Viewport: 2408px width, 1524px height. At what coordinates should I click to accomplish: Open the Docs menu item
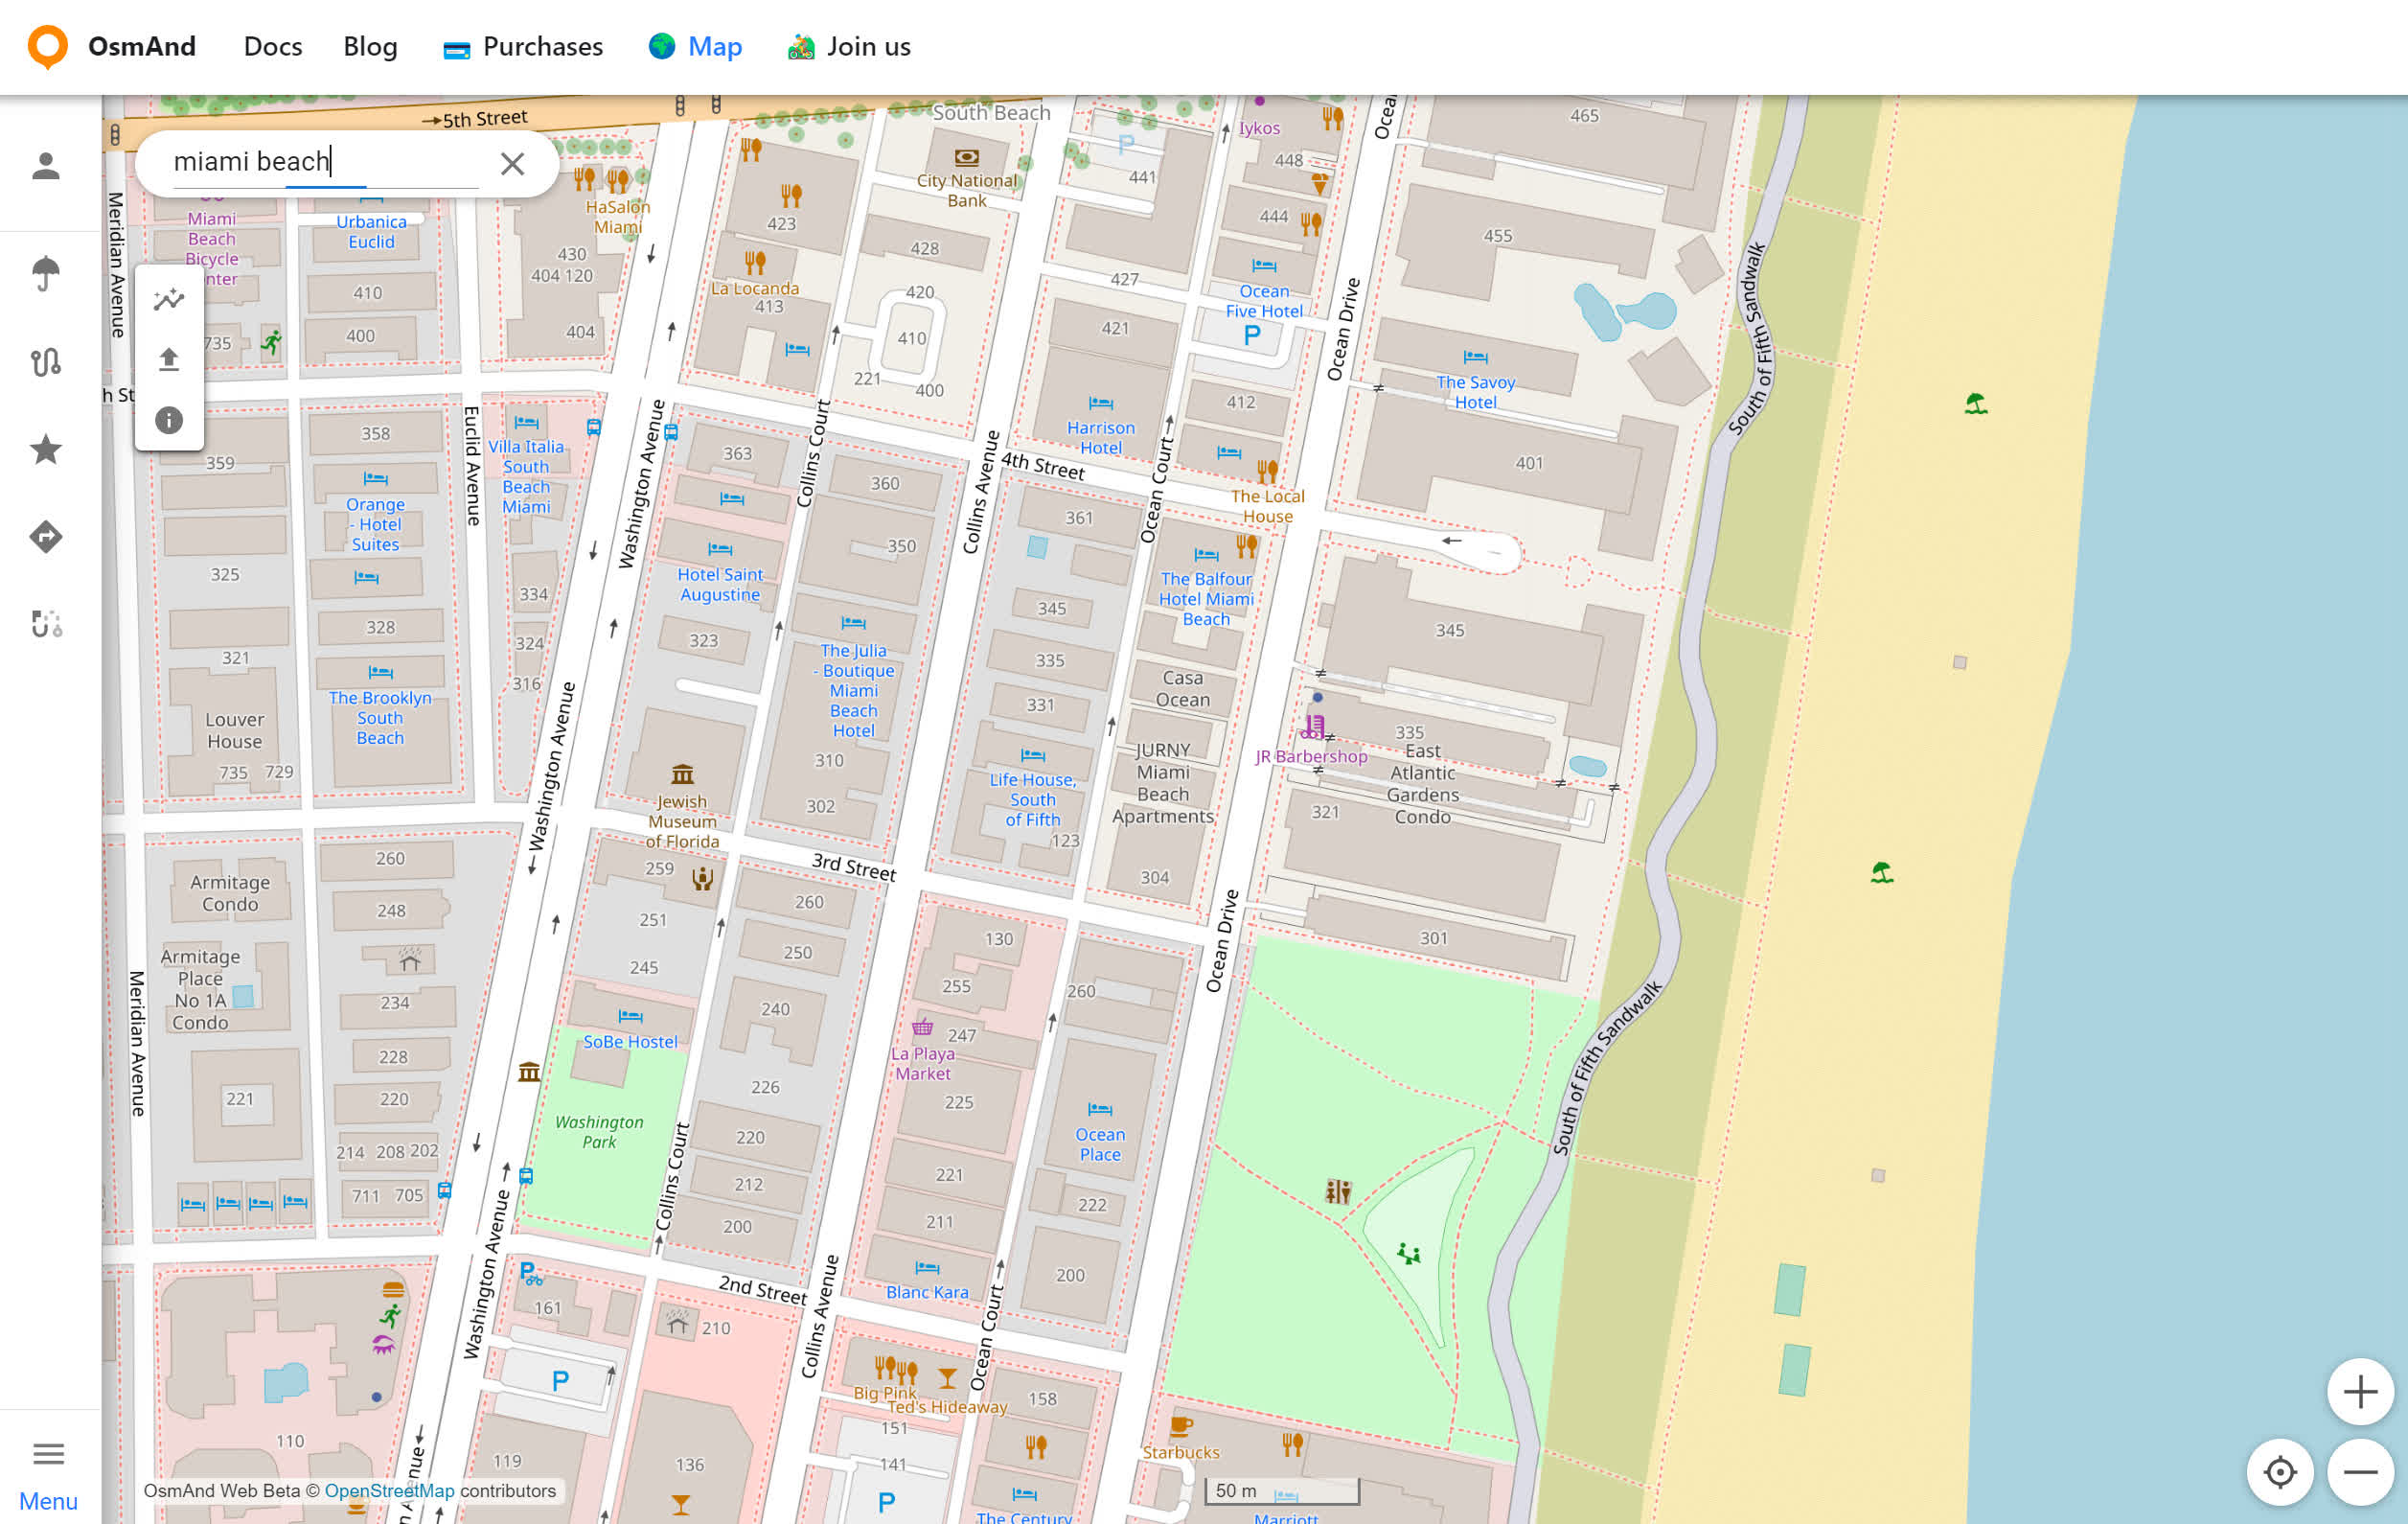272,46
